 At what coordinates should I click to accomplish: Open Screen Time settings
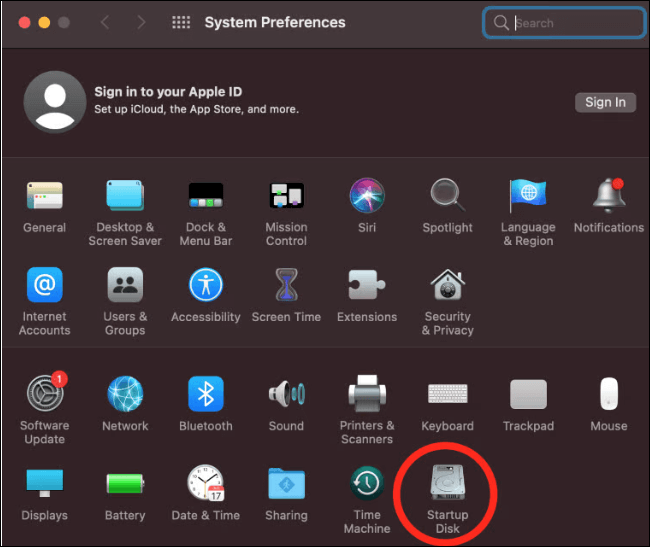pyautogui.click(x=286, y=286)
